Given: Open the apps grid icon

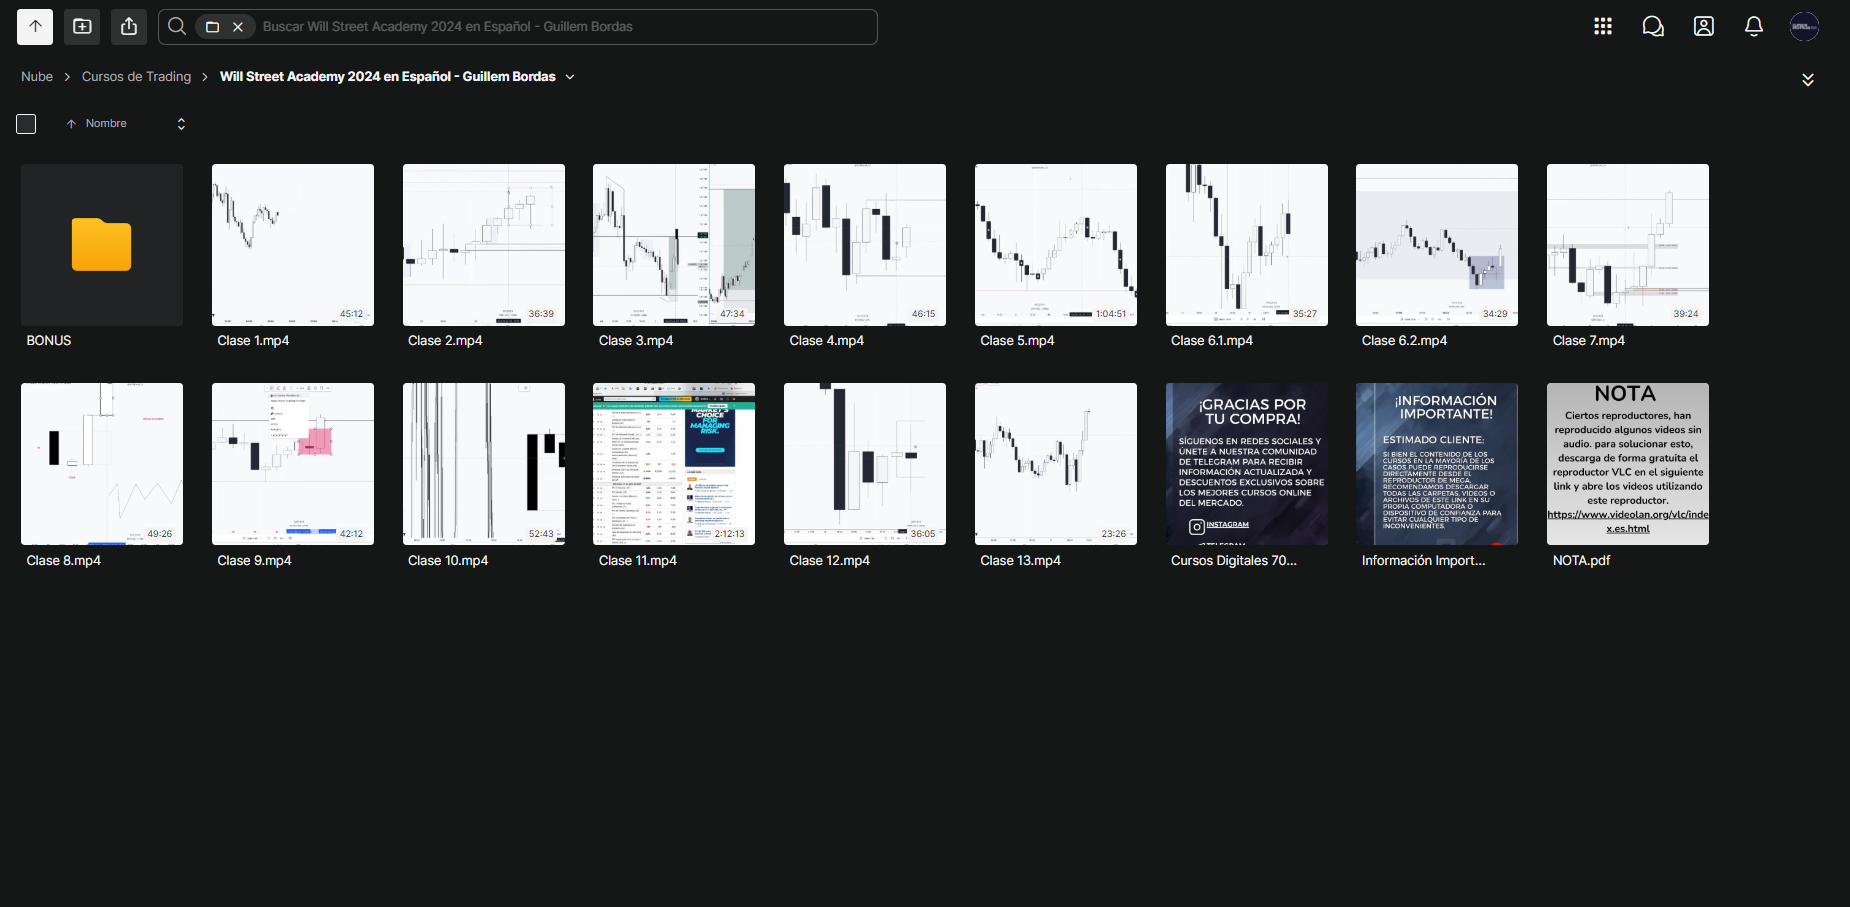Looking at the screenshot, I should pyautogui.click(x=1603, y=27).
